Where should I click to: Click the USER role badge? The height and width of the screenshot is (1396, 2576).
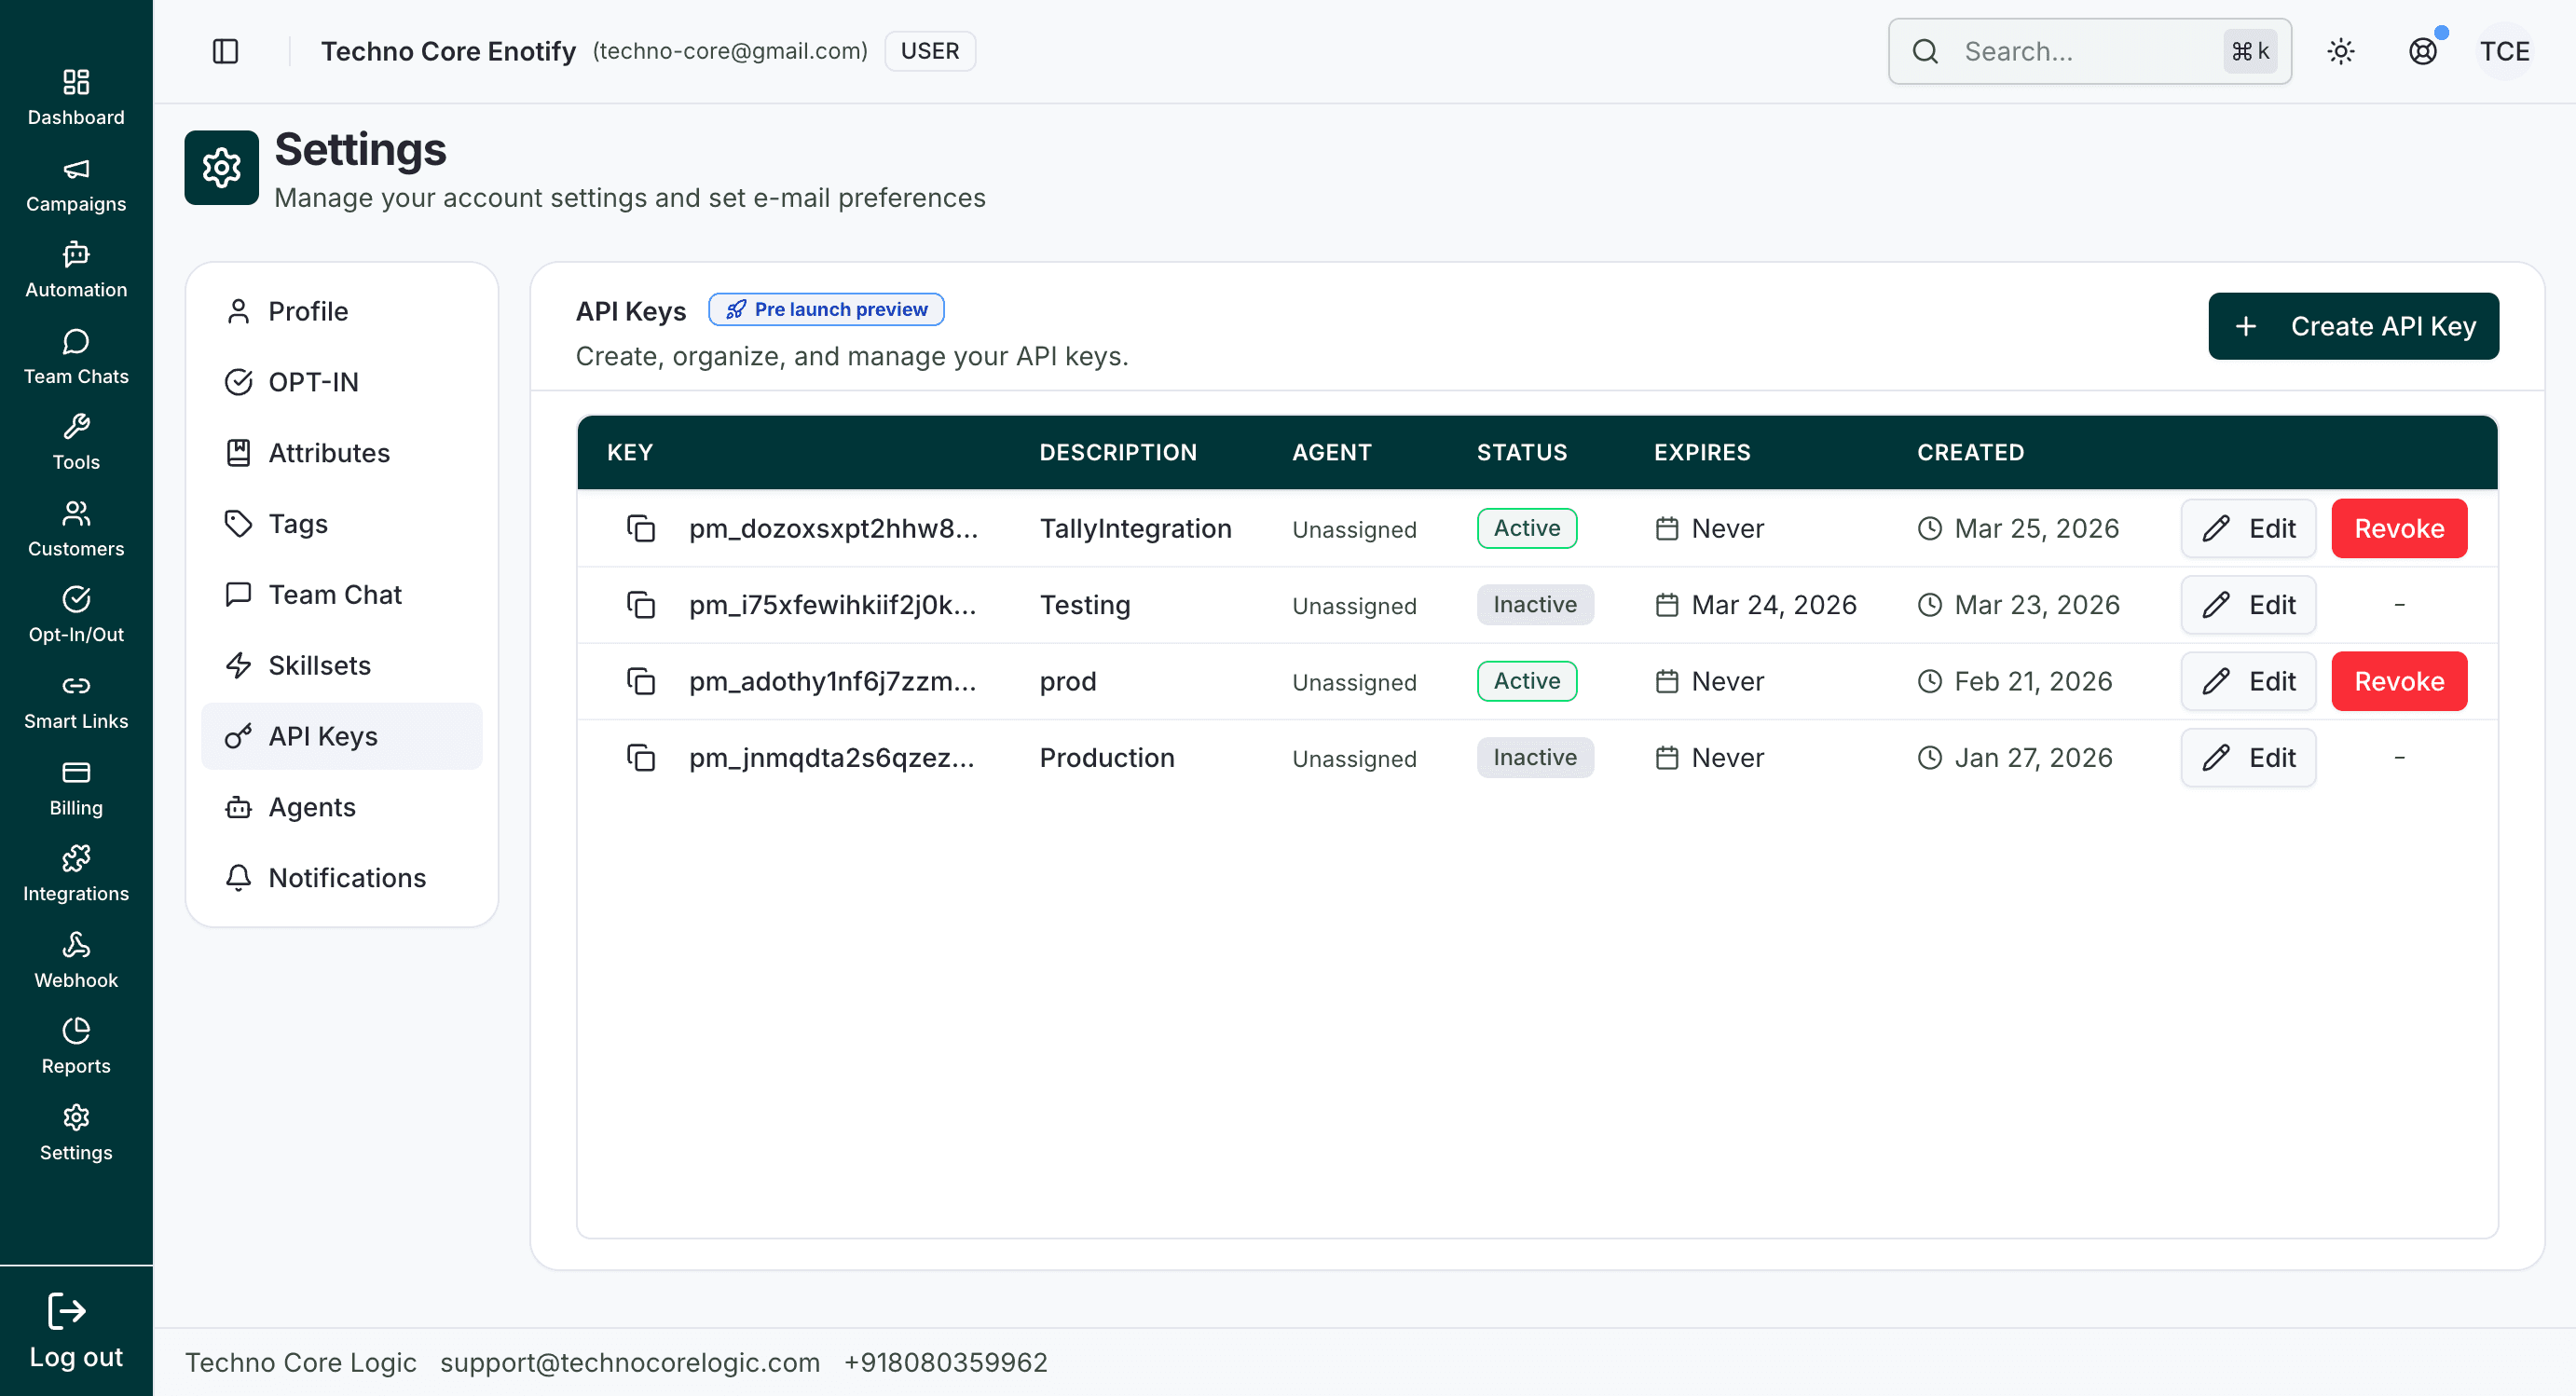tap(930, 51)
